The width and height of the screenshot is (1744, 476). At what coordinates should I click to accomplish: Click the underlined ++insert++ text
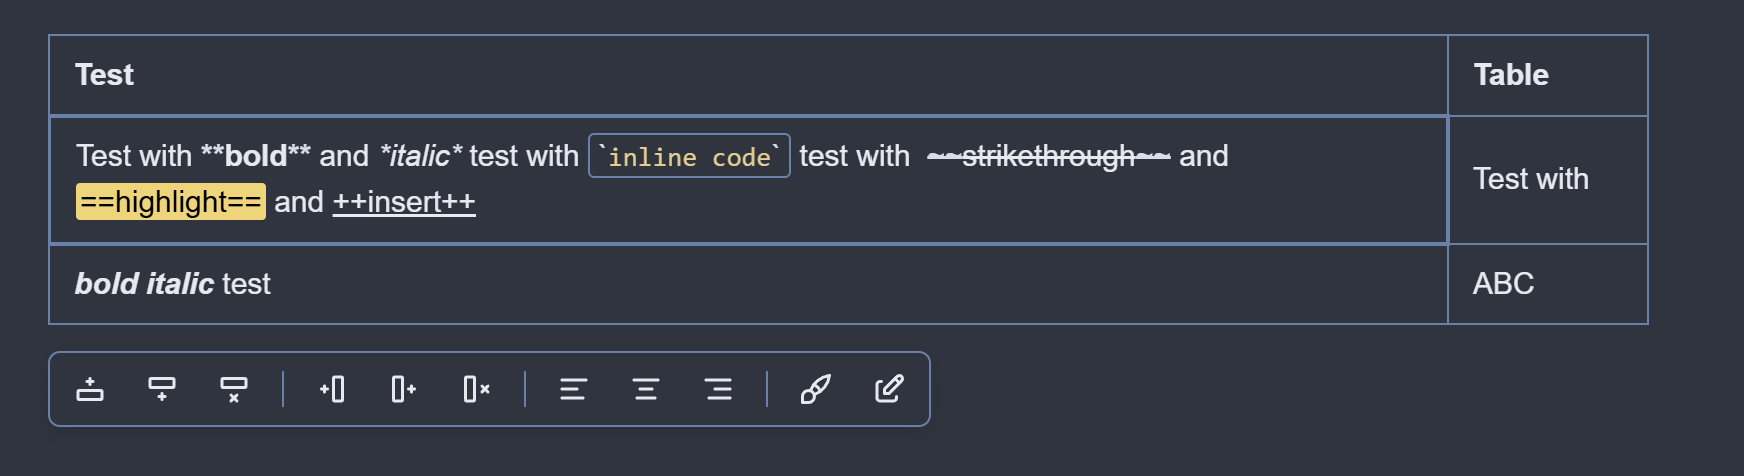click(404, 202)
